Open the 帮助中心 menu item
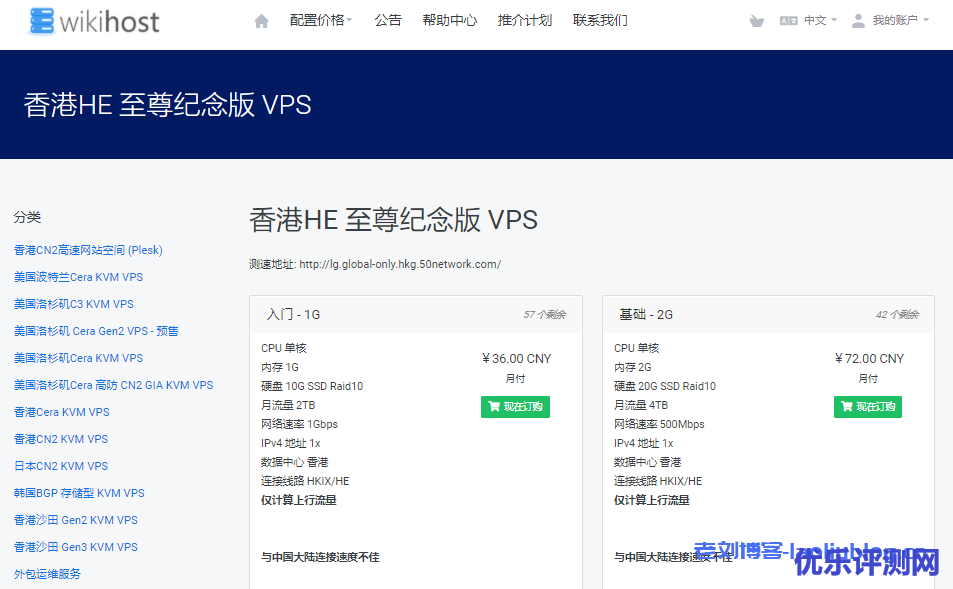This screenshot has height=589, width=953. point(449,21)
